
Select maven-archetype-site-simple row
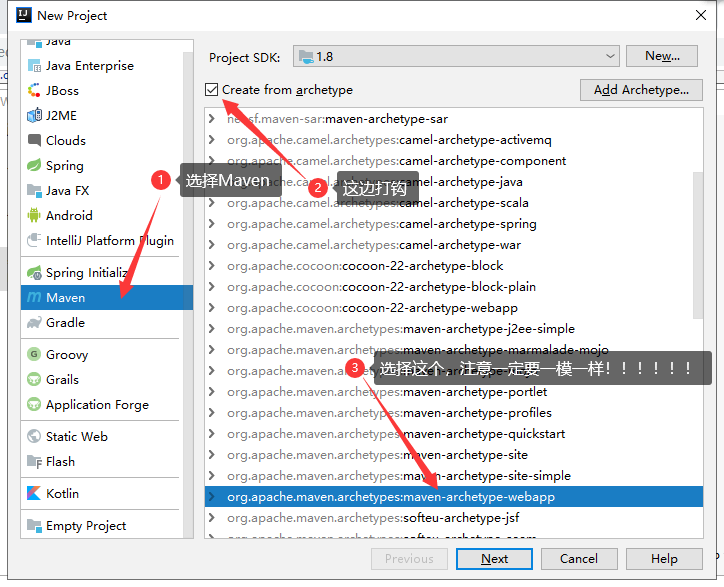454,476
